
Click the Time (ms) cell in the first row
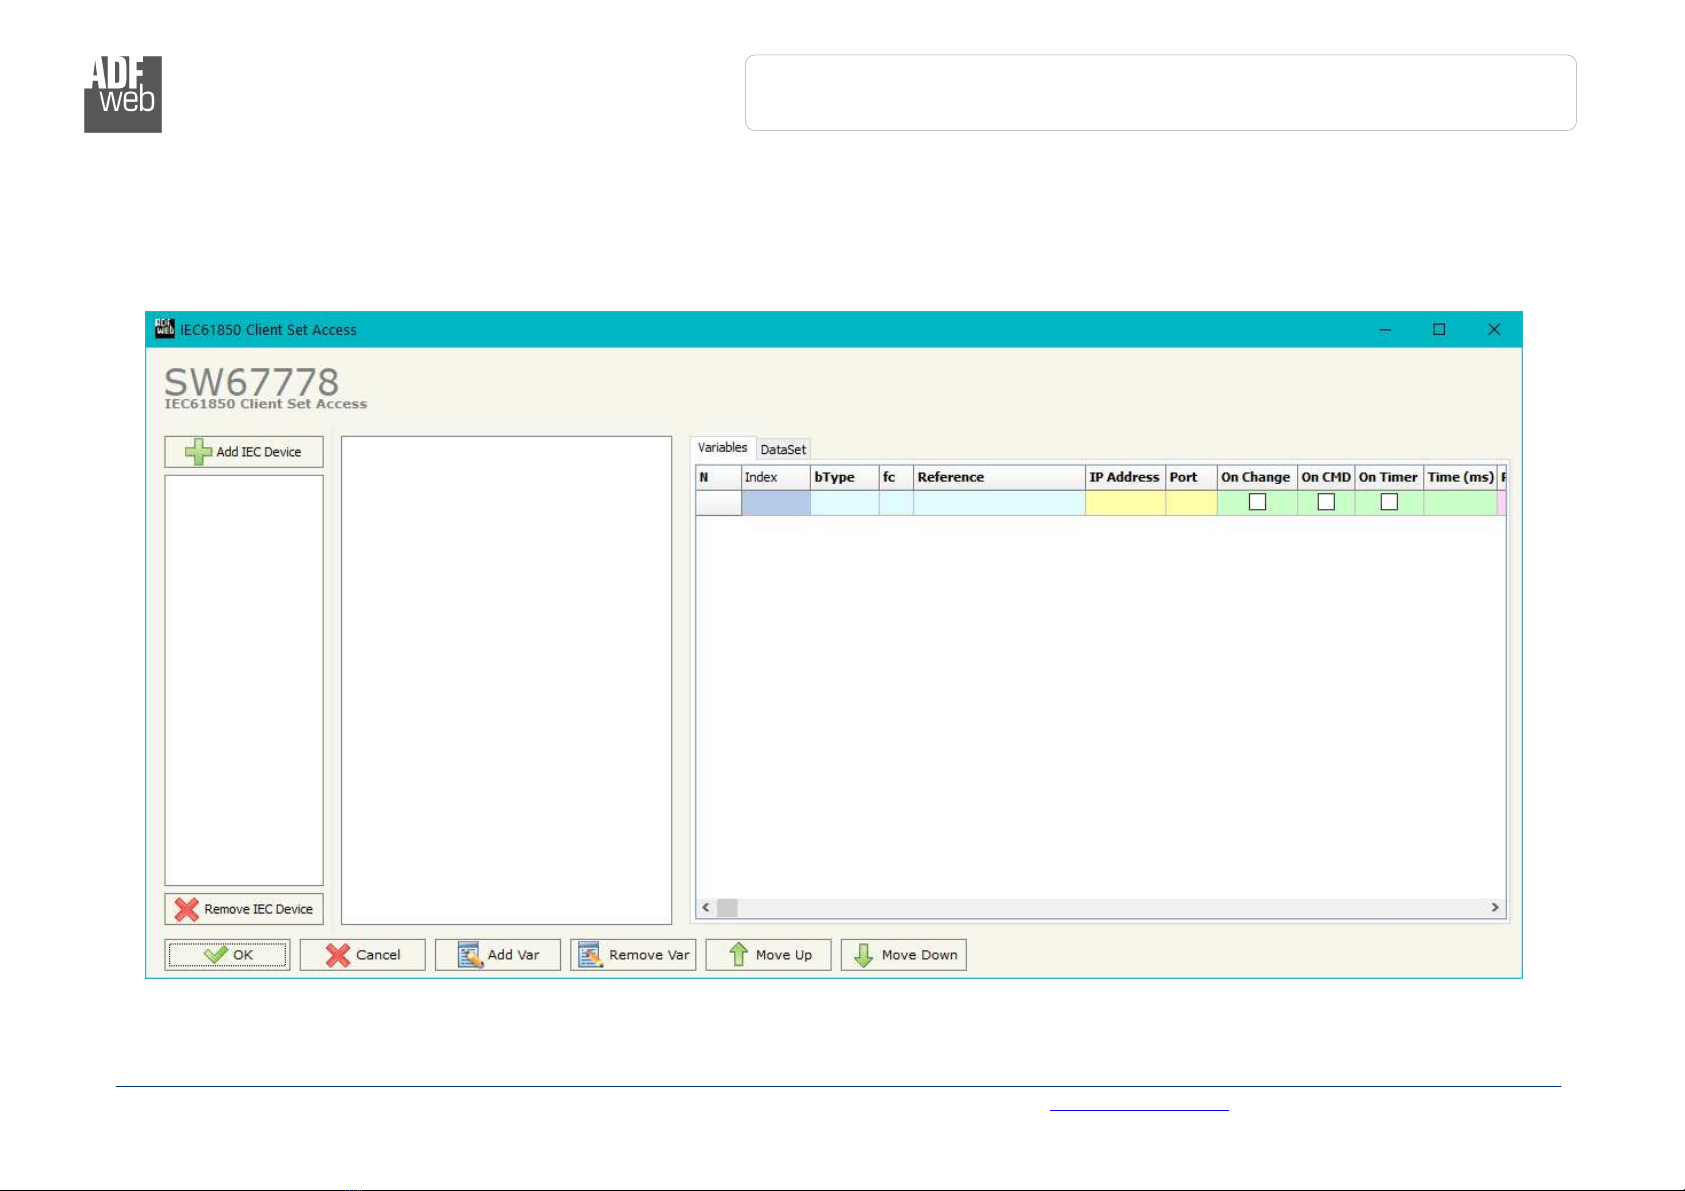(1460, 503)
